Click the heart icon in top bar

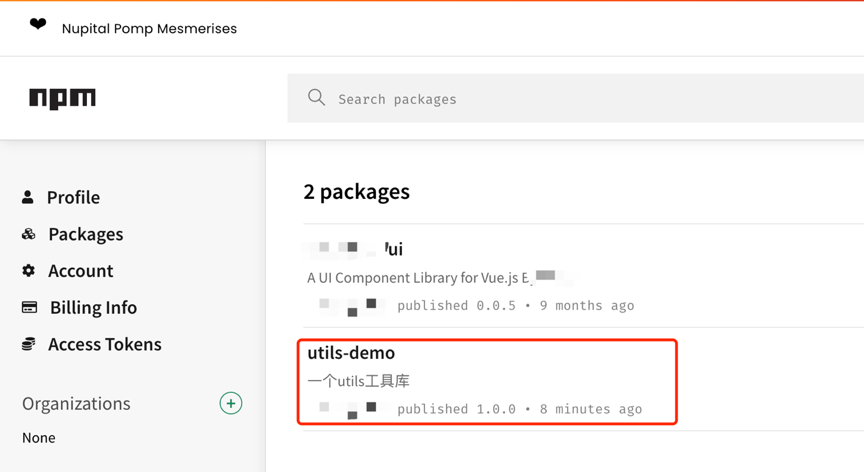point(38,25)
